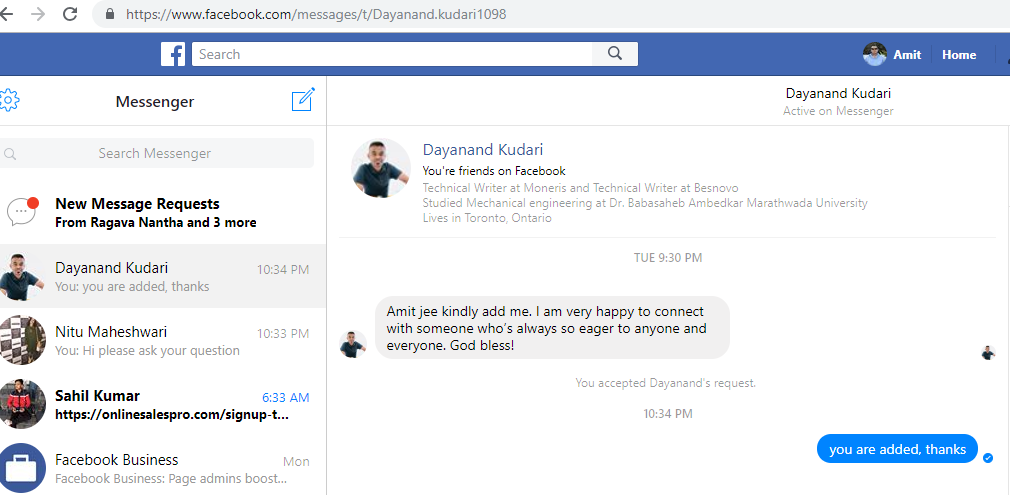The width and height of the screenshot is (1010, 495).
Task: Open Amit profile from top bar
Action: (893, 54)
